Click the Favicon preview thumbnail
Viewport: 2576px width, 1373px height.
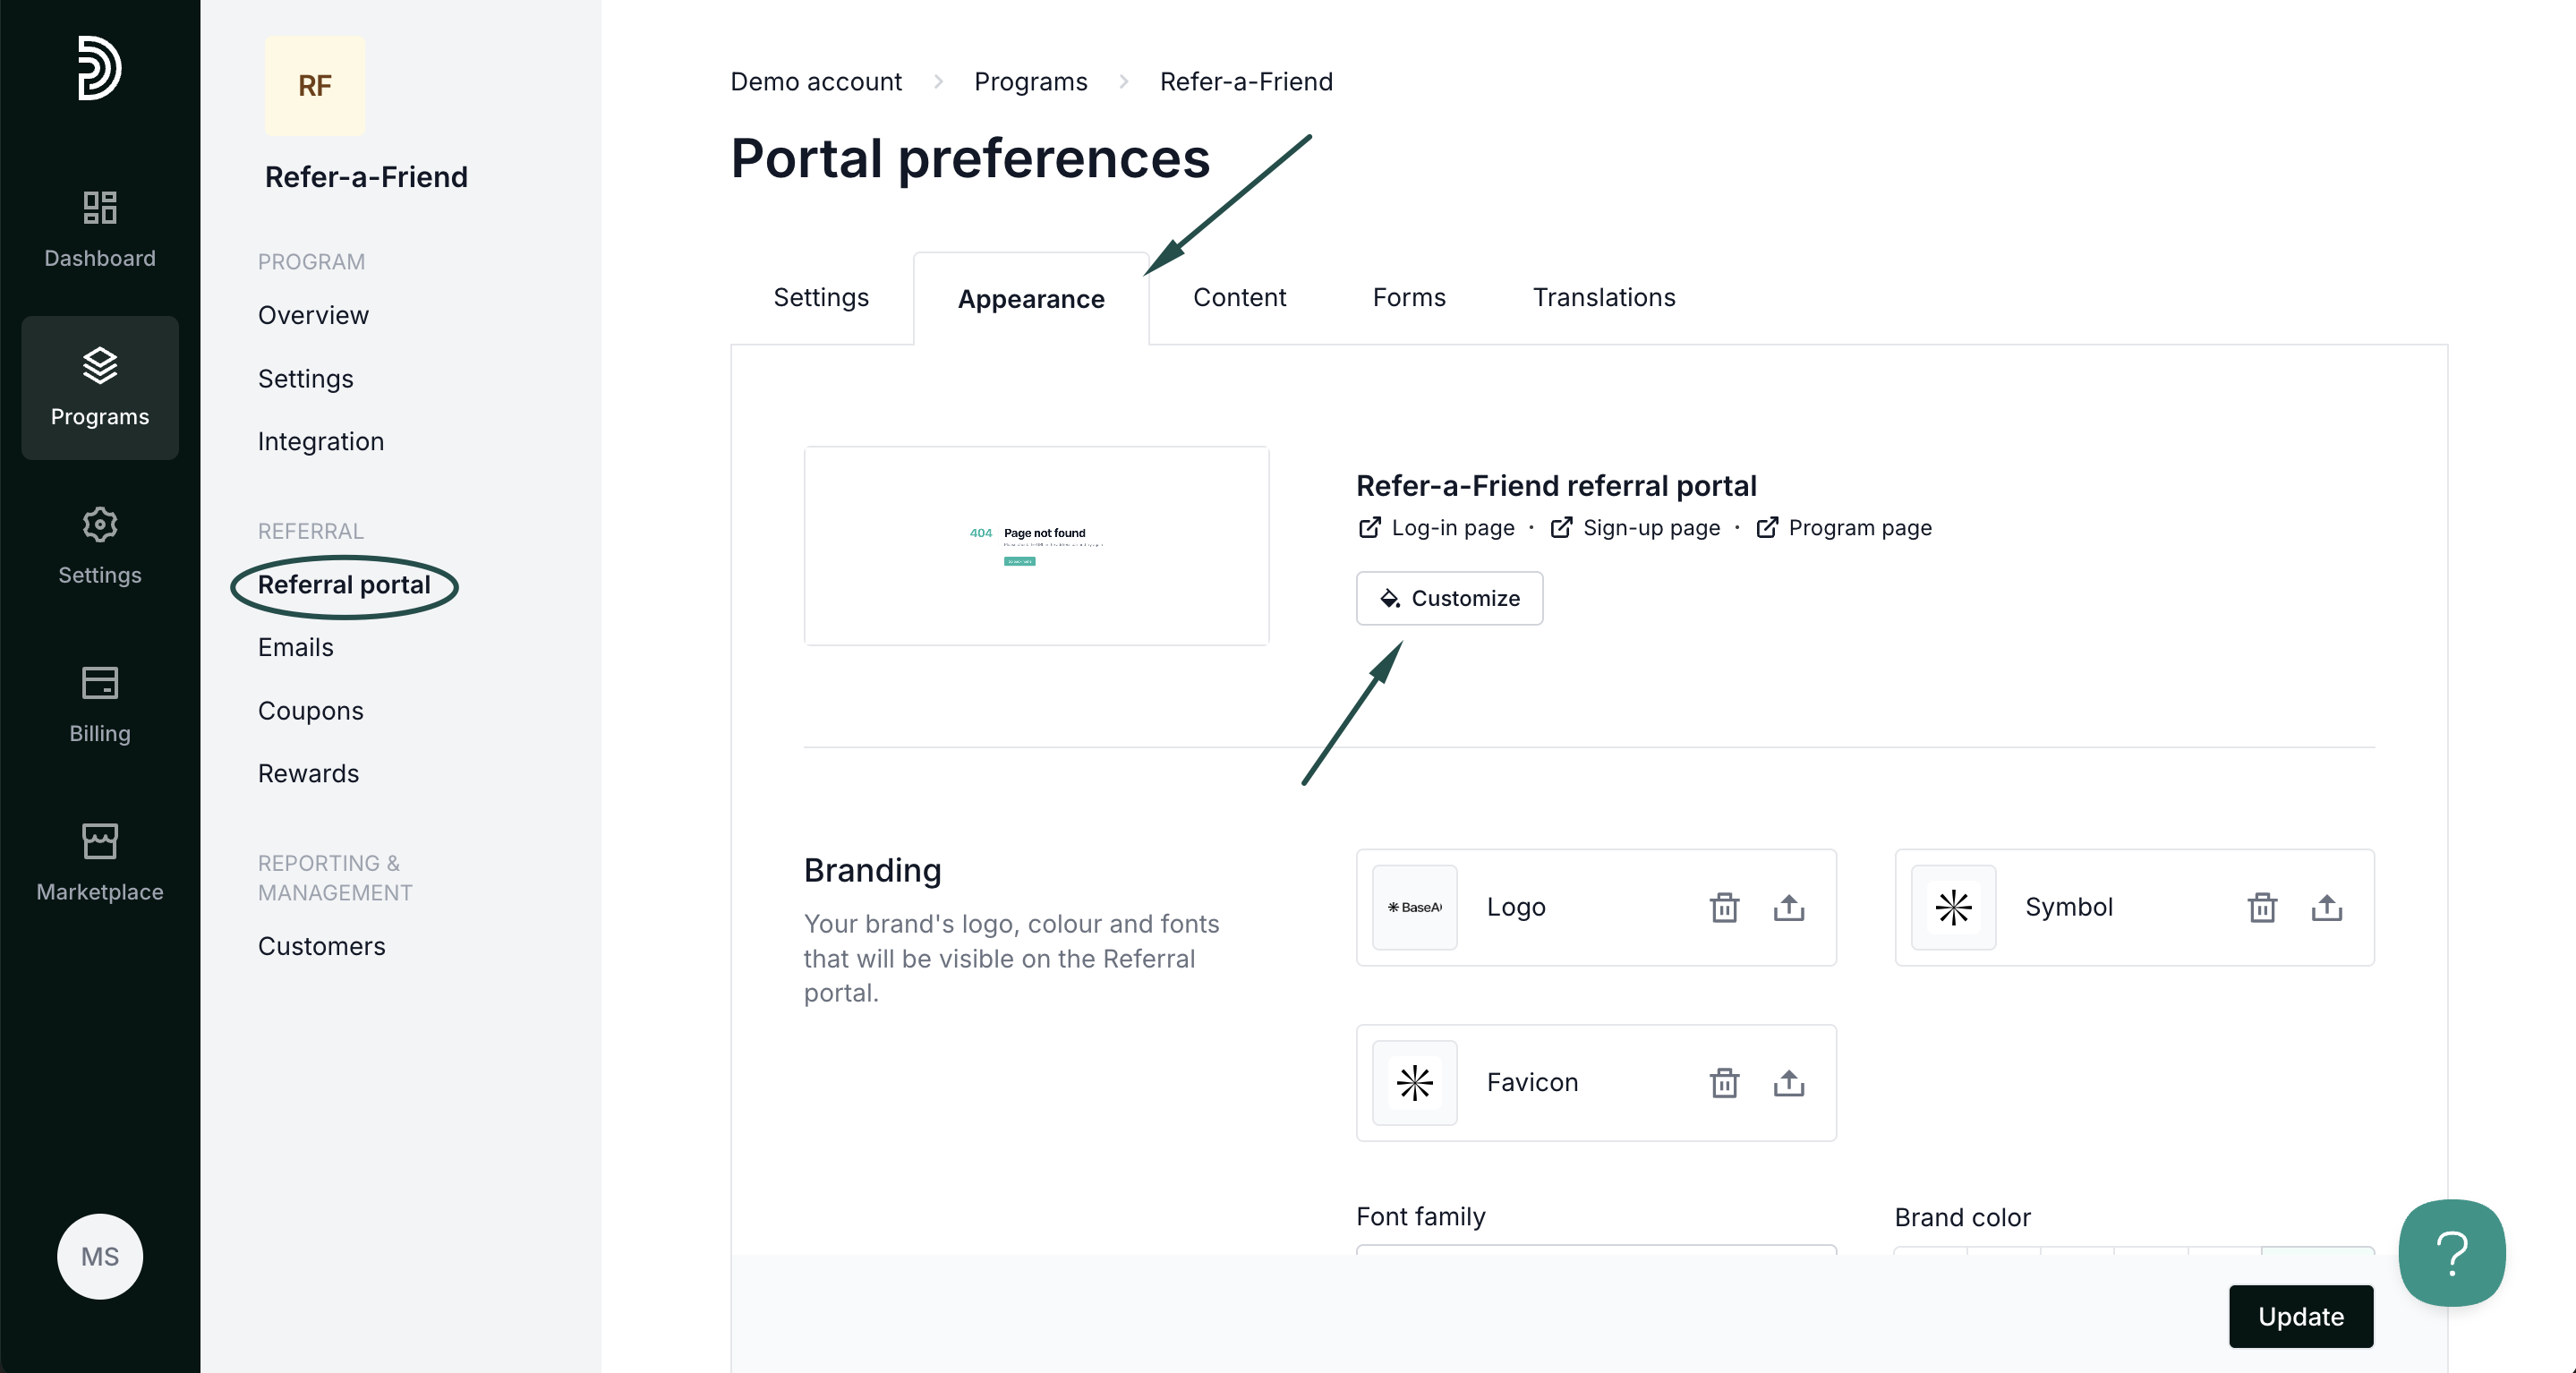(1415, 1082)
